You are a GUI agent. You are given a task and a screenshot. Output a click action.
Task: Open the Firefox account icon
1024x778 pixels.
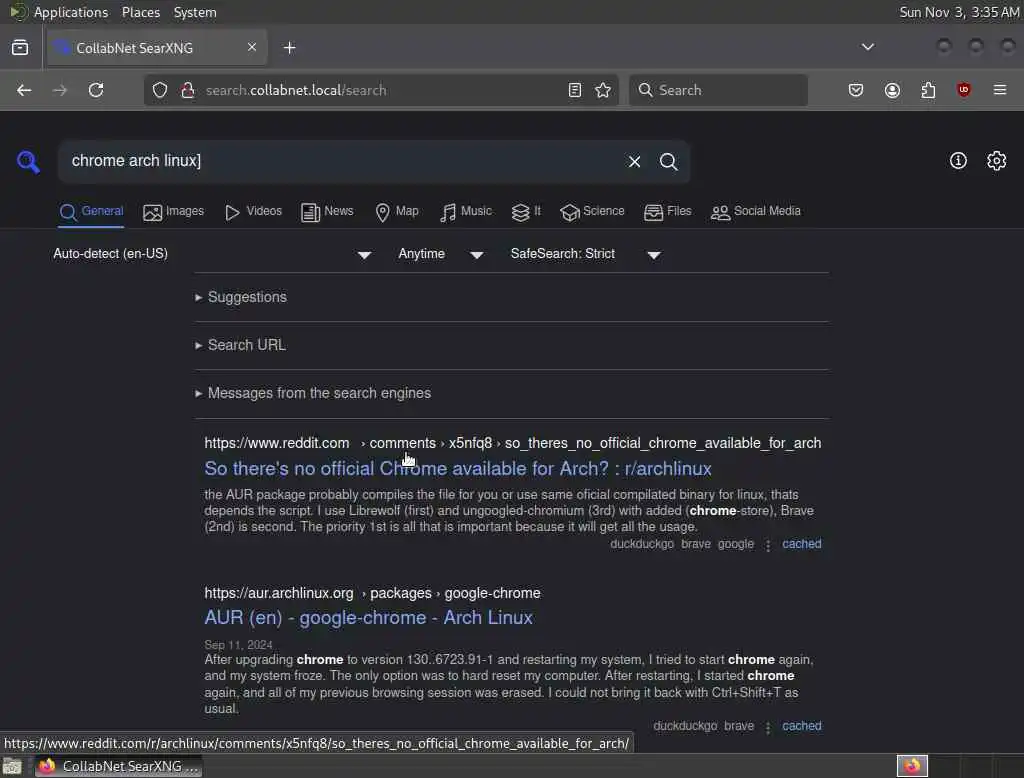[x=892, y=90]
